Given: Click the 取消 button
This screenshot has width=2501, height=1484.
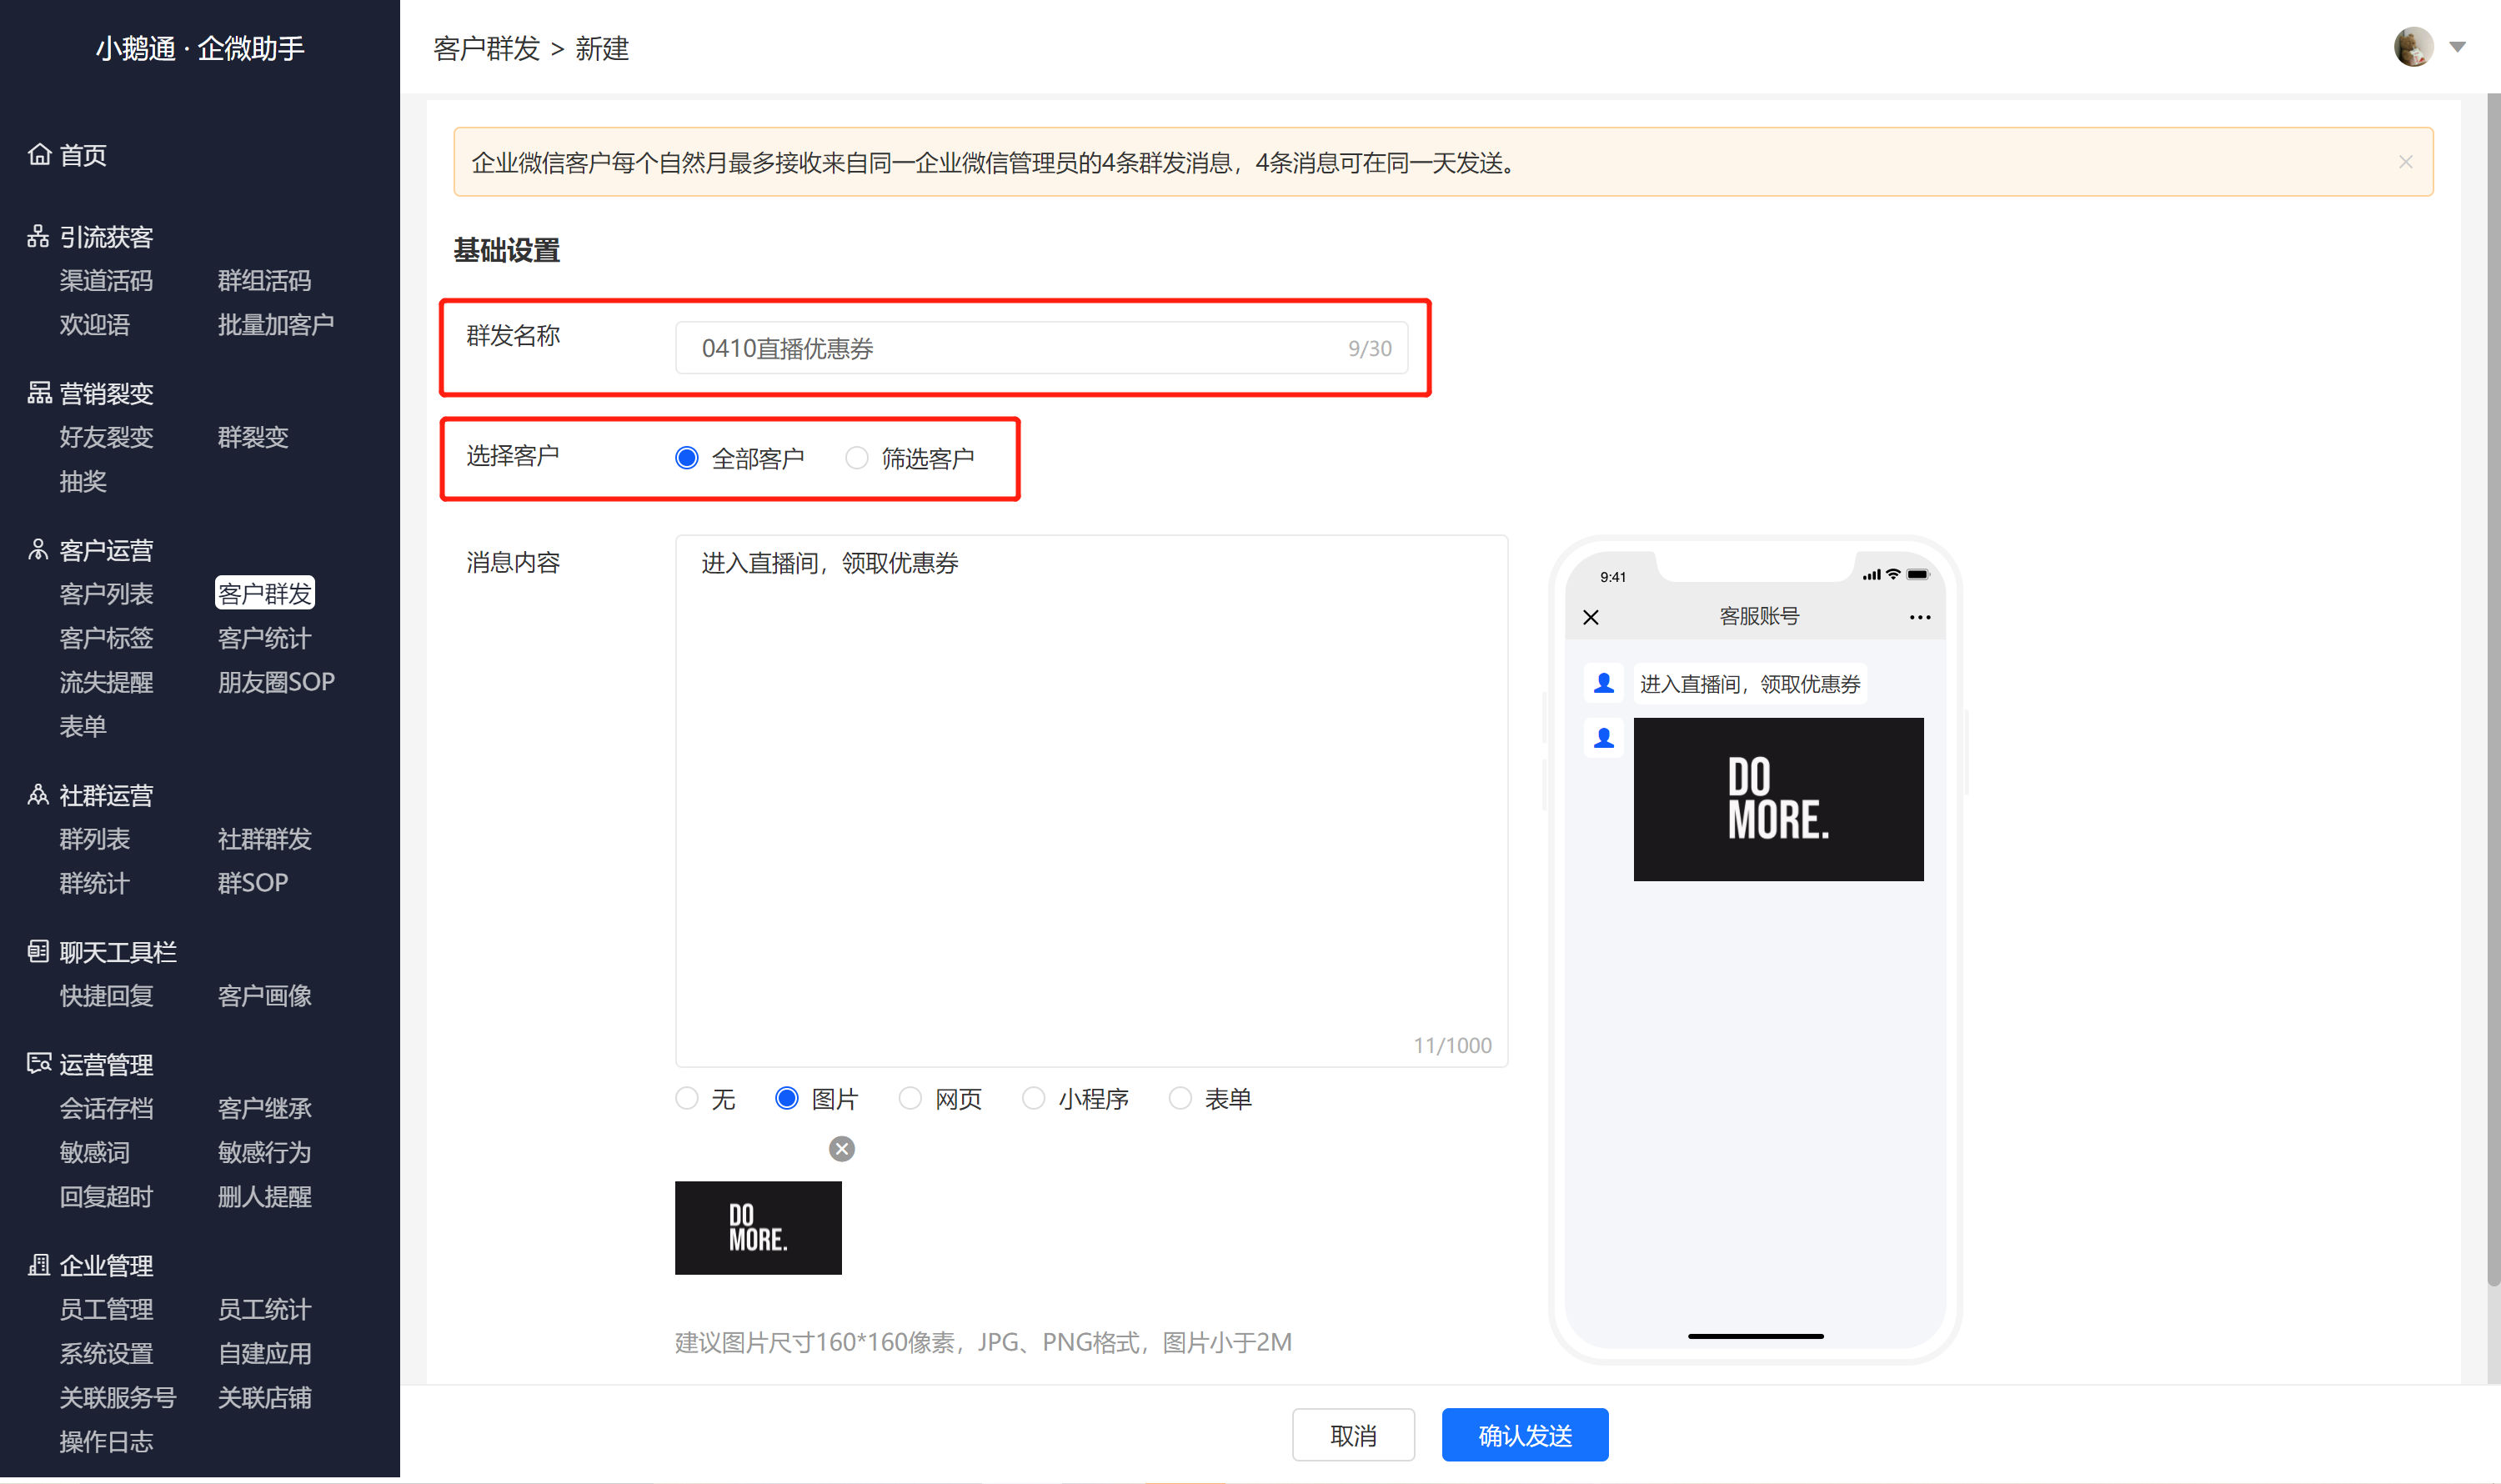Looking at the screenshot, I should [x=1353, y=1435].
